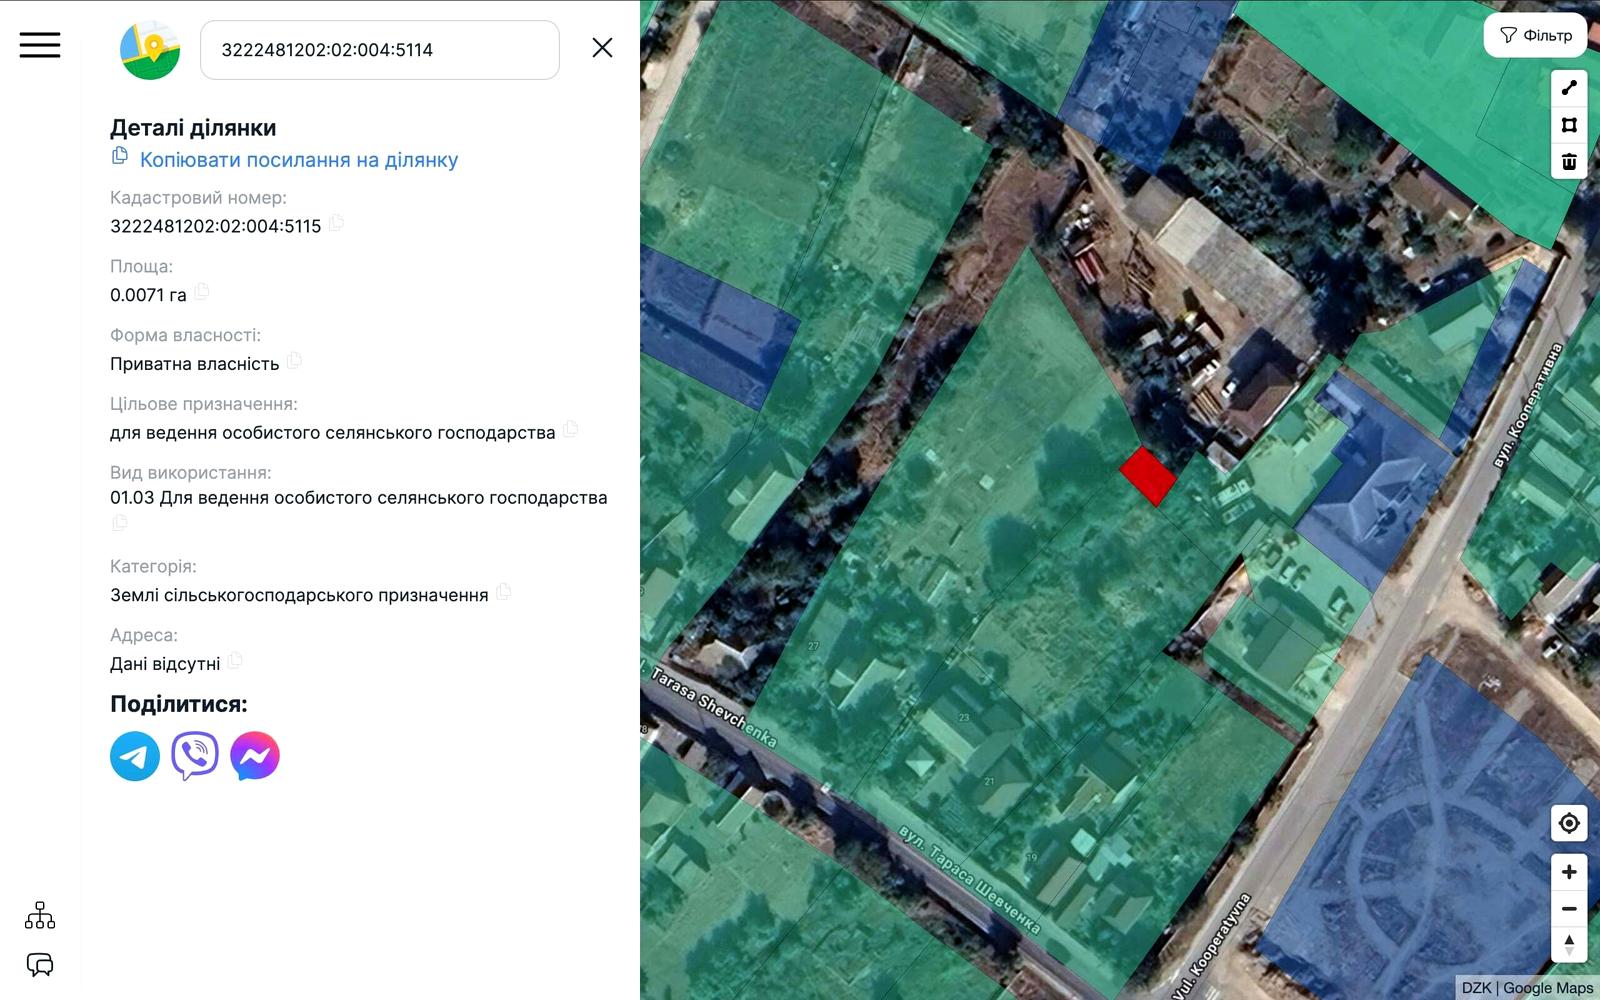Open the hamburger menu
This screenshot has width=1600, height=1000.
[40, 45]
